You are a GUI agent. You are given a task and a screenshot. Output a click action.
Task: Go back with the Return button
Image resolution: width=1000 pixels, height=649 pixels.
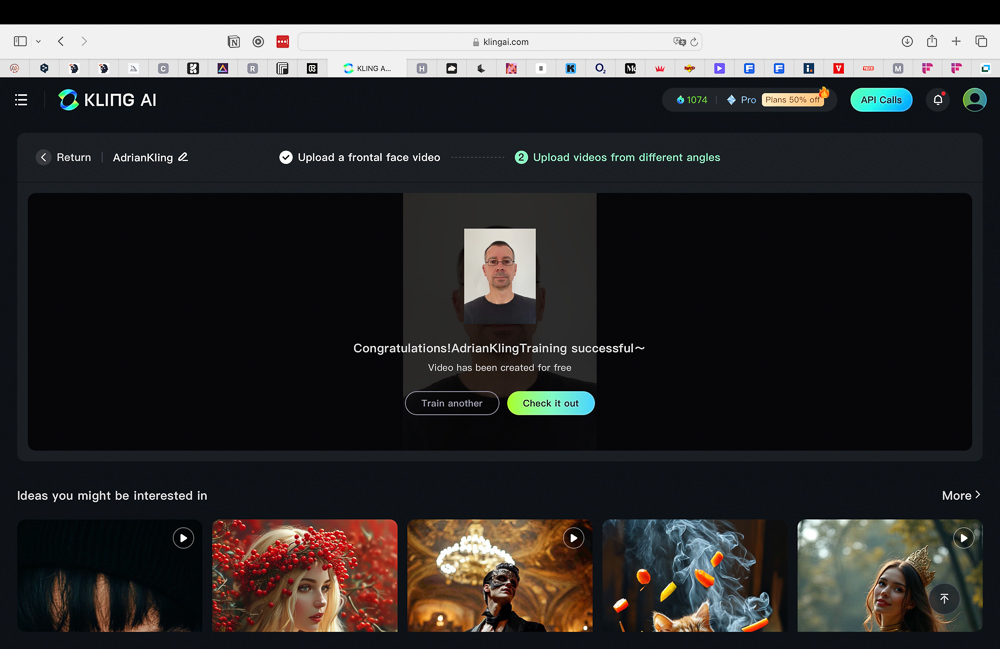coord(64,157)
